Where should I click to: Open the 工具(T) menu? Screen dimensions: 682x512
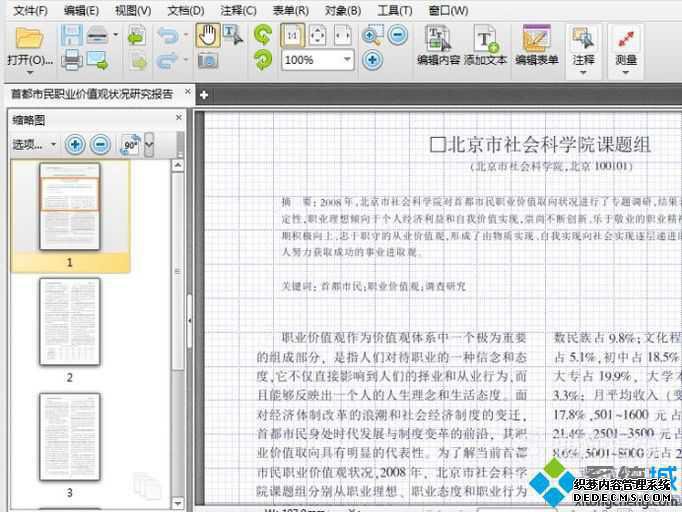[394, 10]
